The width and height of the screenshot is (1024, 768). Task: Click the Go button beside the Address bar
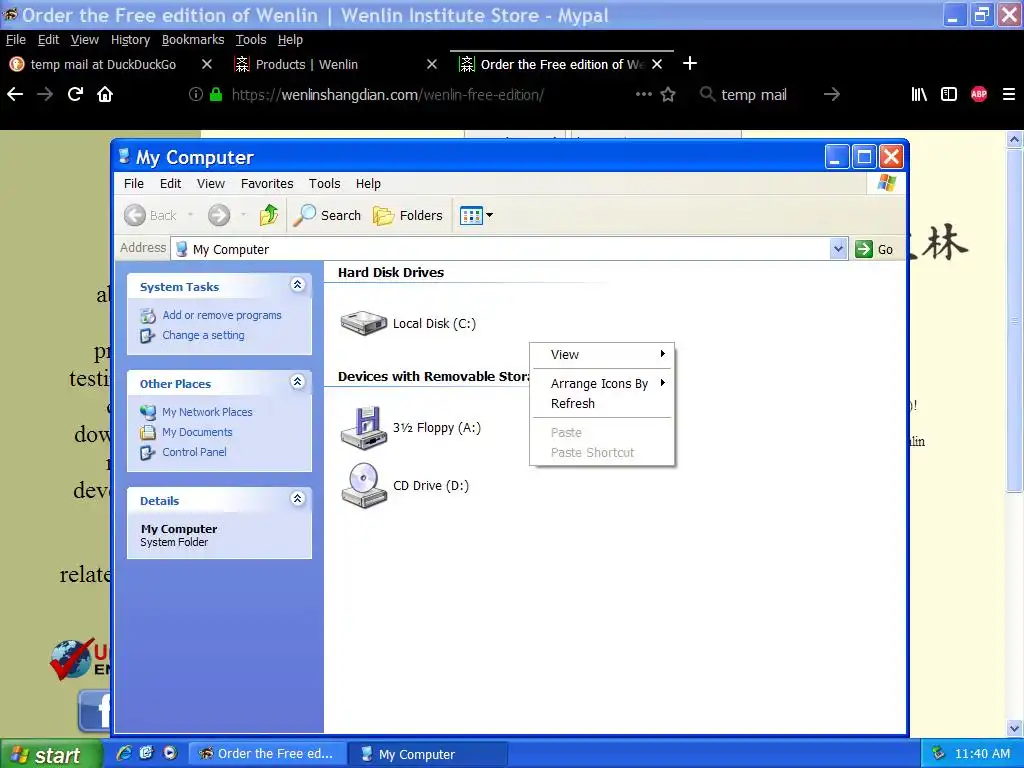[874, 249]
